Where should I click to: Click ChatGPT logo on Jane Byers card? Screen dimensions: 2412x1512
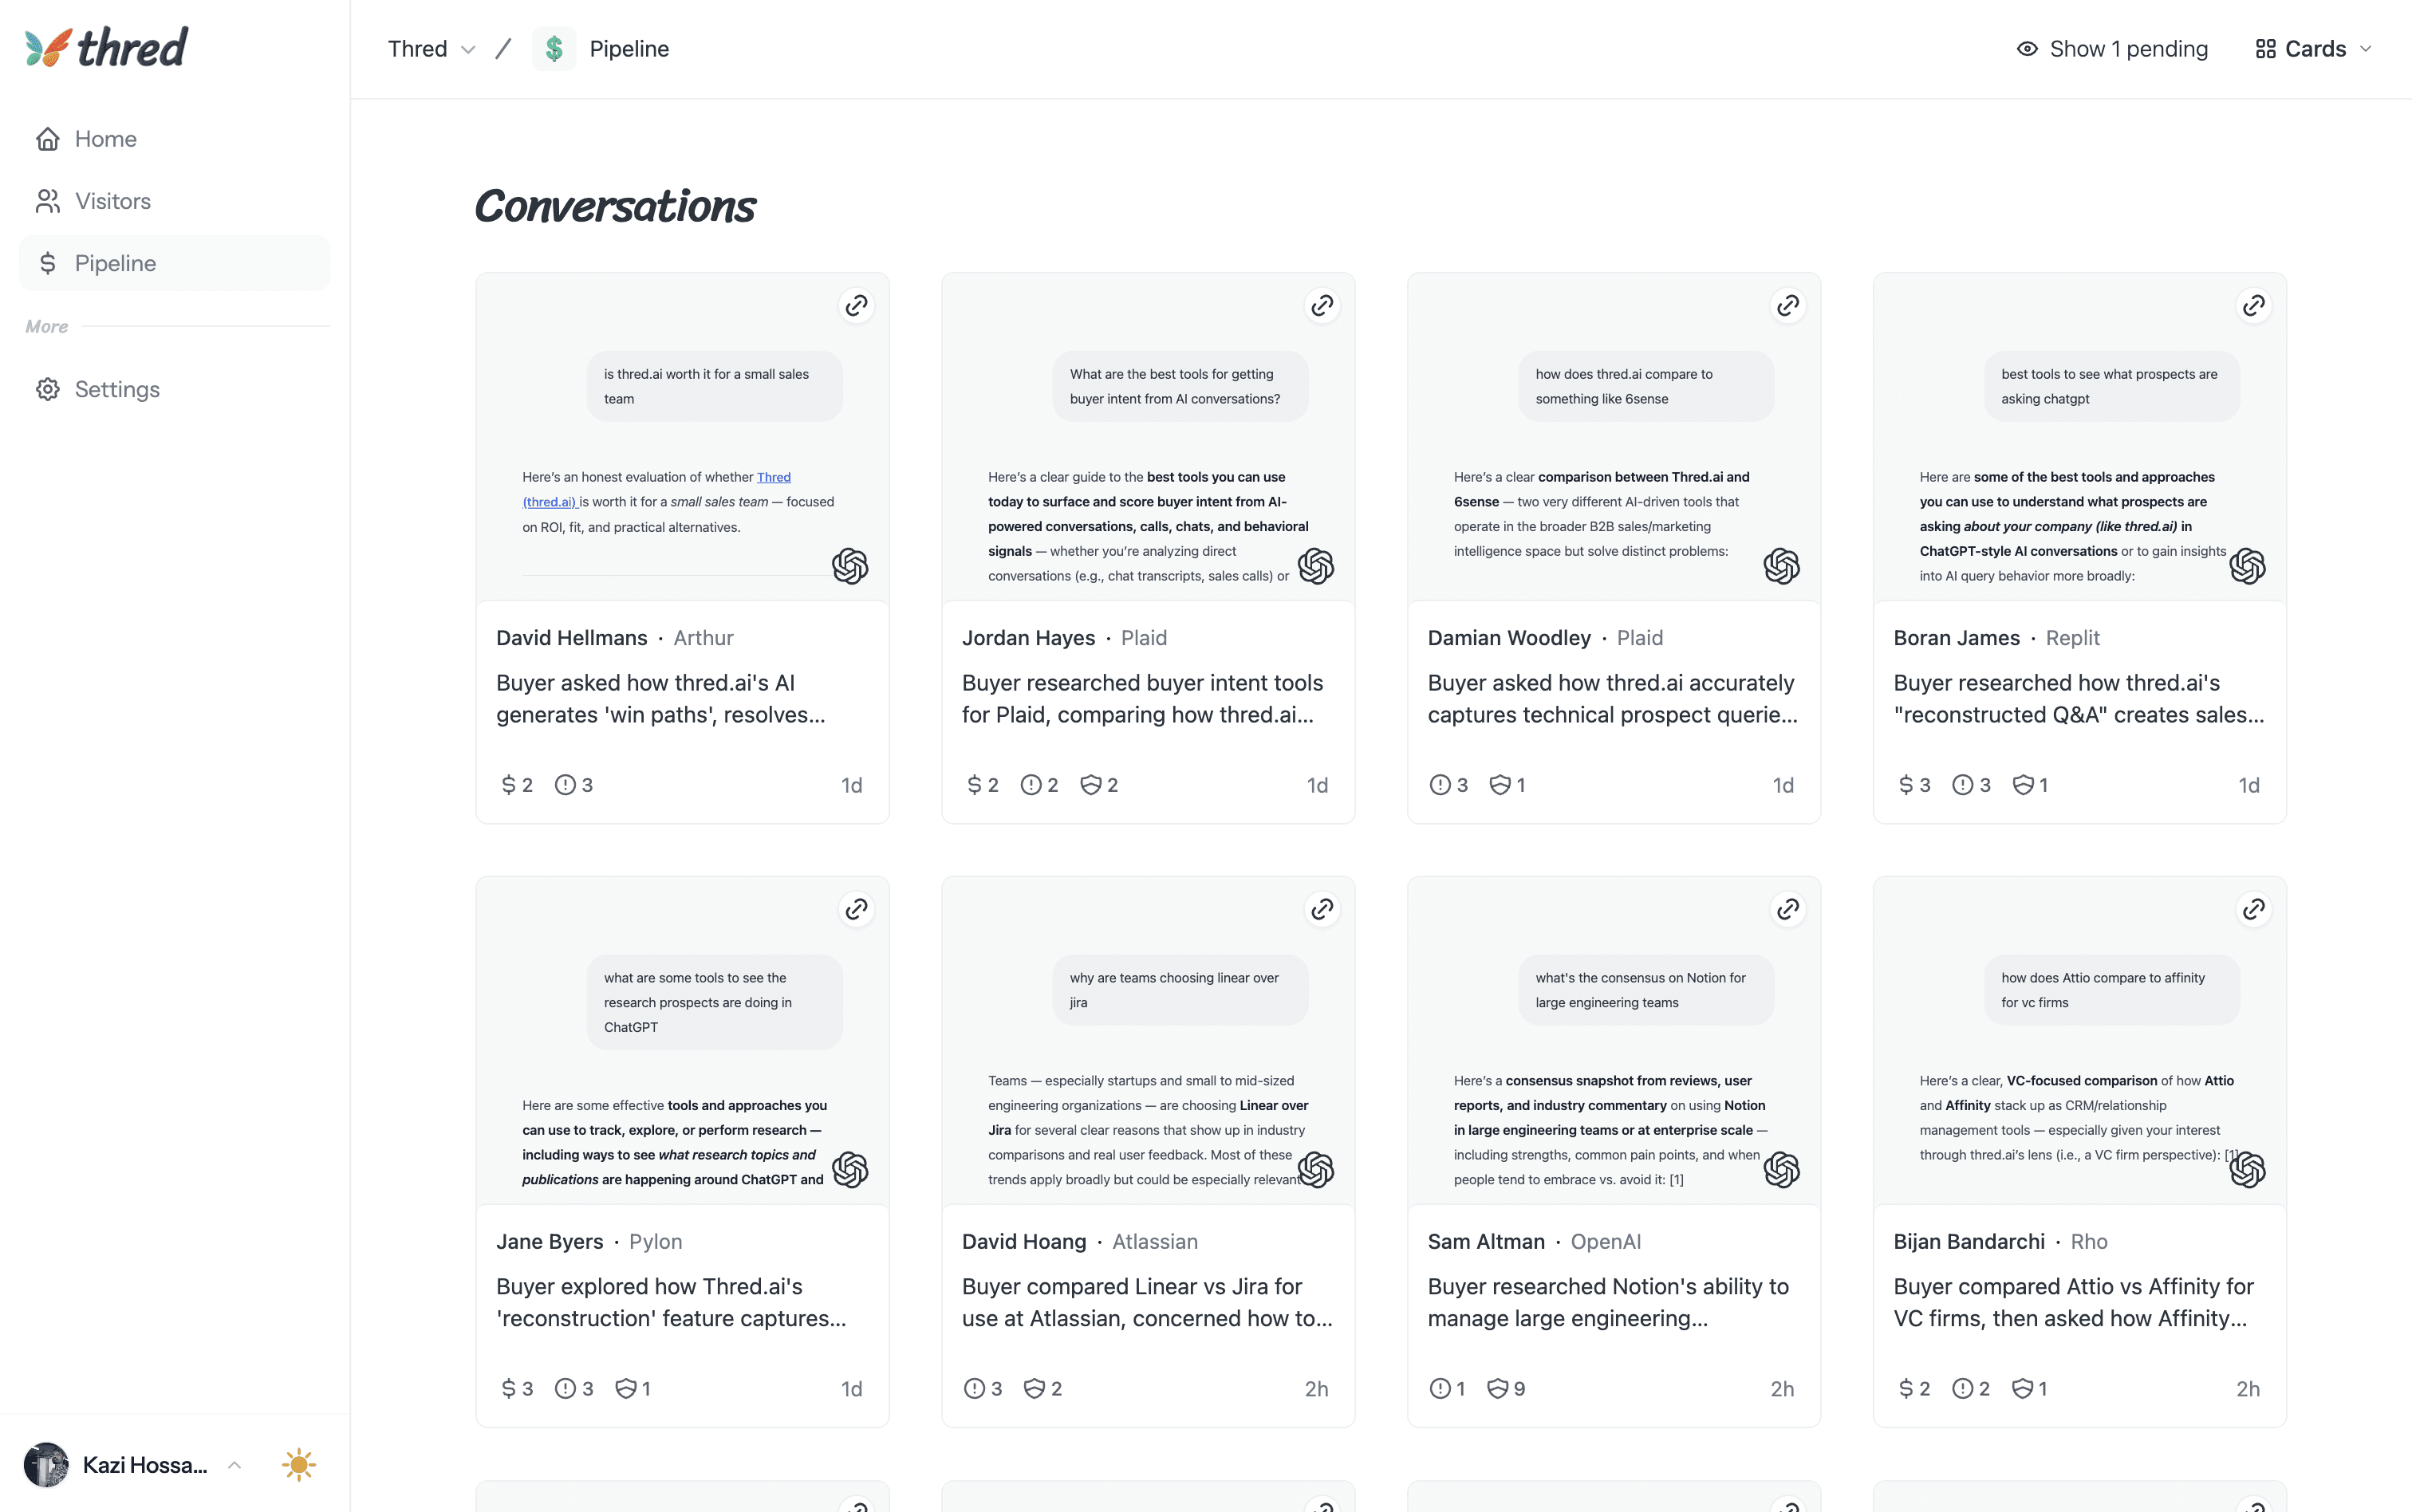point(850,1169)
